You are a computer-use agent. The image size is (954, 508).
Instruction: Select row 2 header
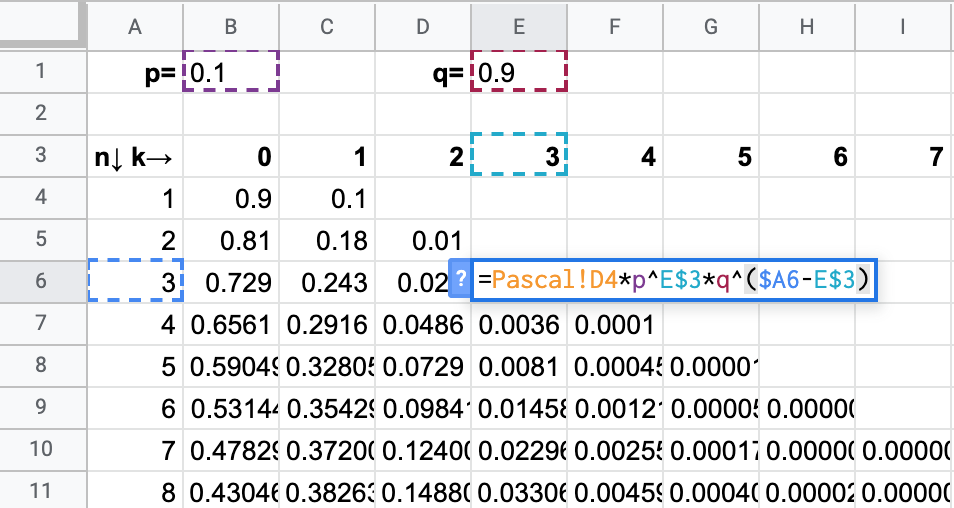pyautogui.click(x=41, y=113)
